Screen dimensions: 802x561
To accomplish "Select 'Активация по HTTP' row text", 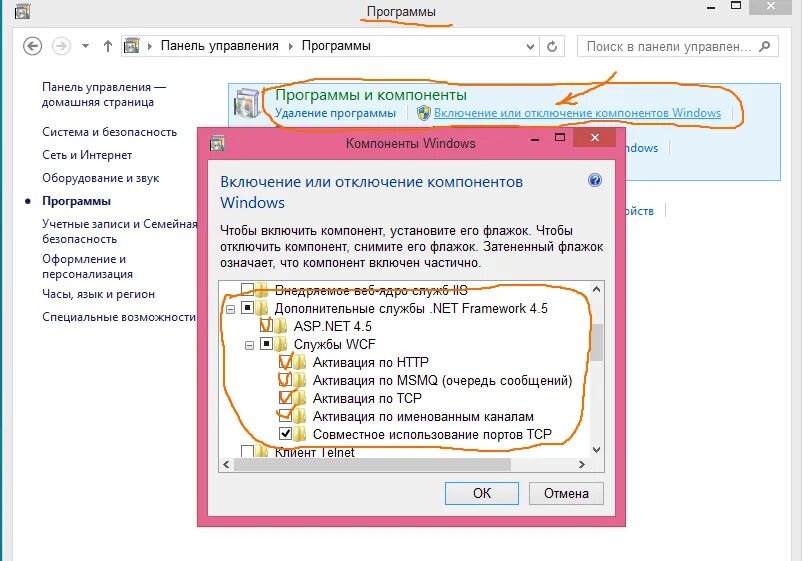I will point(371,362).
